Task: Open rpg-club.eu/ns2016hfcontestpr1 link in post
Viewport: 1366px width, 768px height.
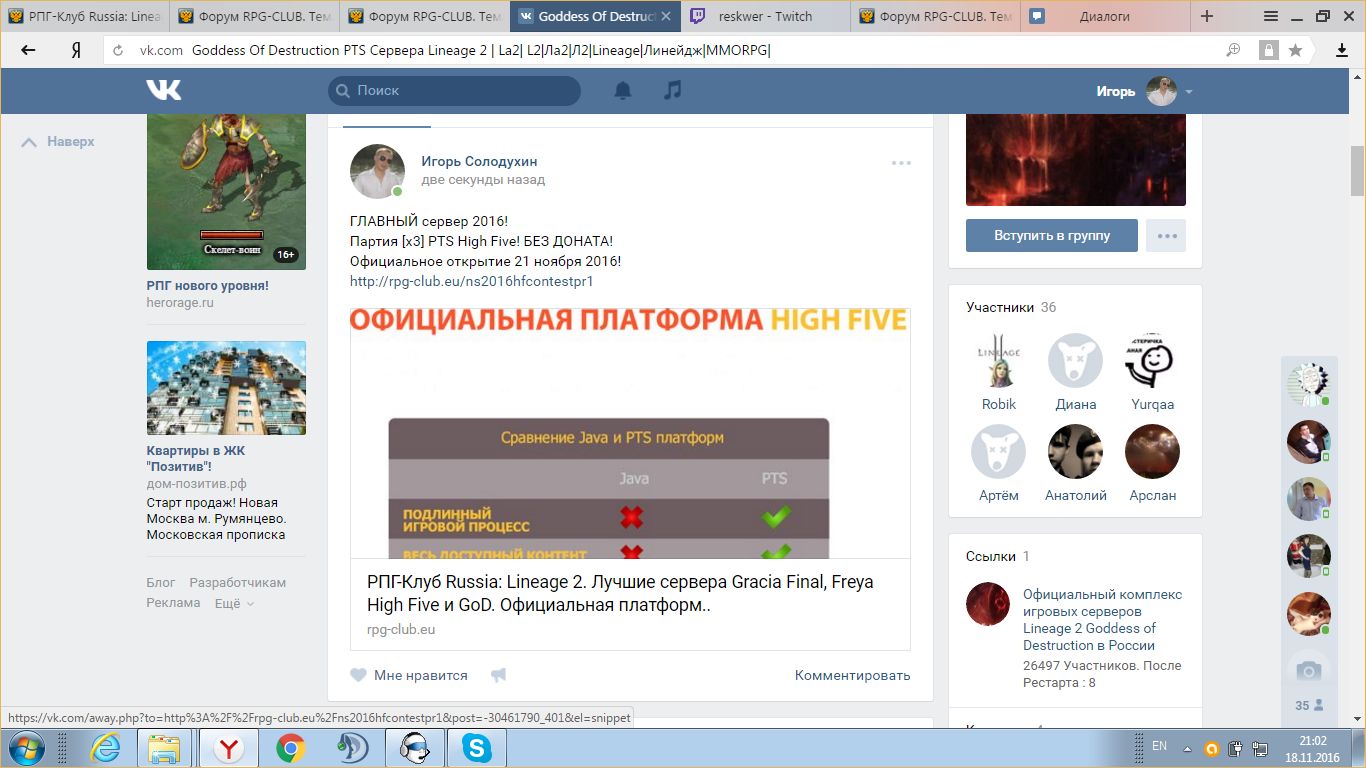Action: (472, 281)
